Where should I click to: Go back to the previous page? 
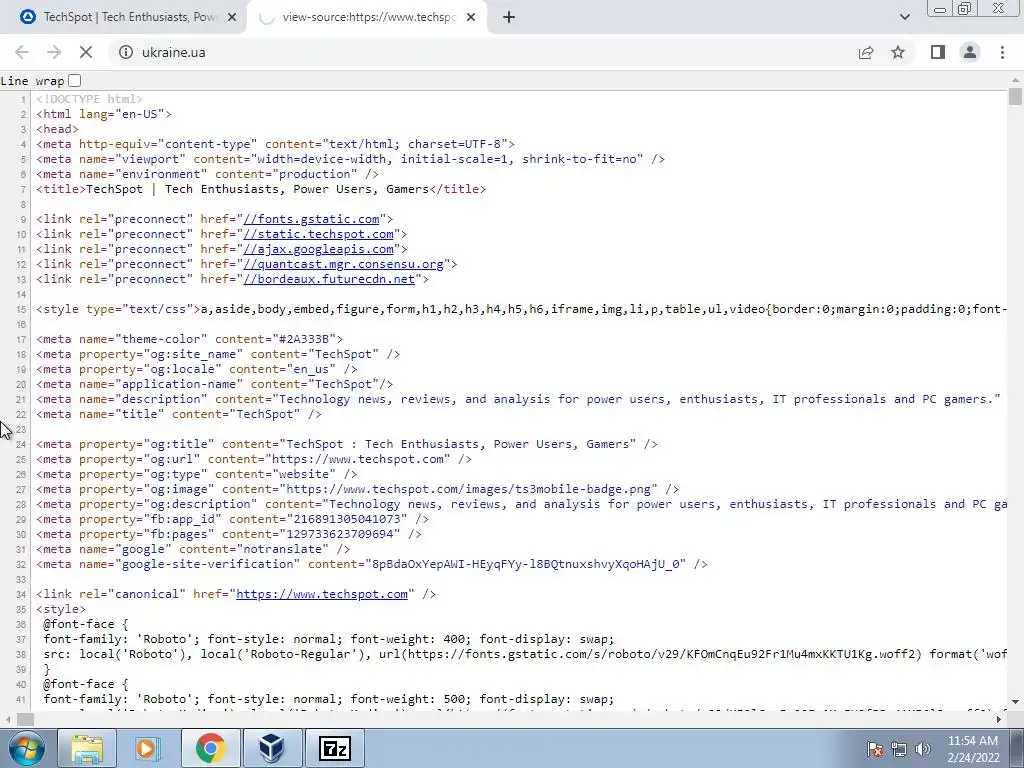click(x=22, y=52)
